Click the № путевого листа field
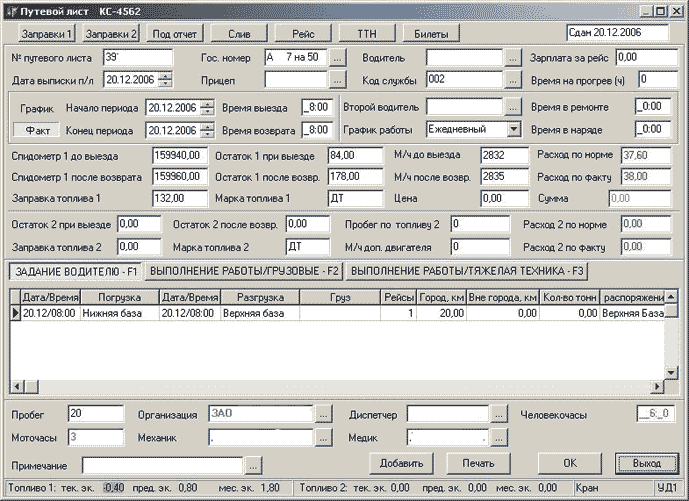 pos(138,58)
